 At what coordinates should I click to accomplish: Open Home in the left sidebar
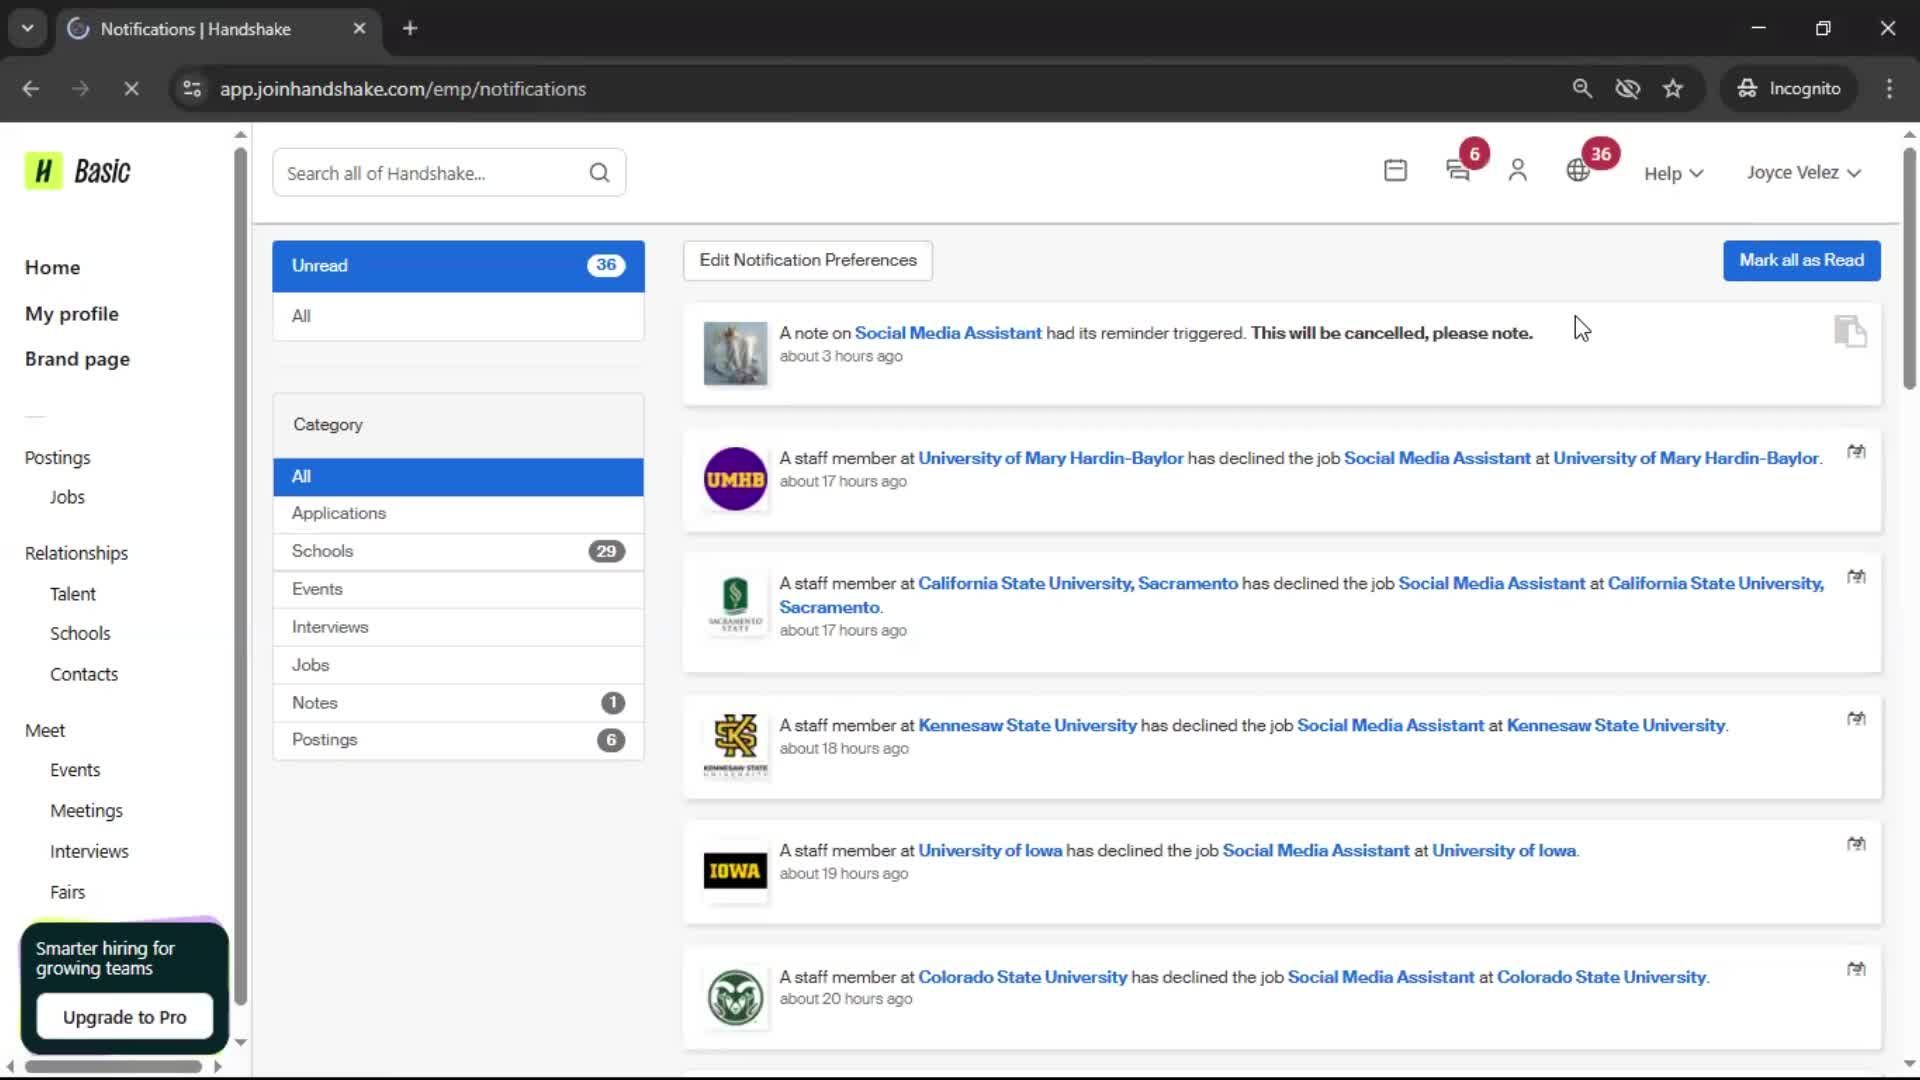(x=52, y=267)
